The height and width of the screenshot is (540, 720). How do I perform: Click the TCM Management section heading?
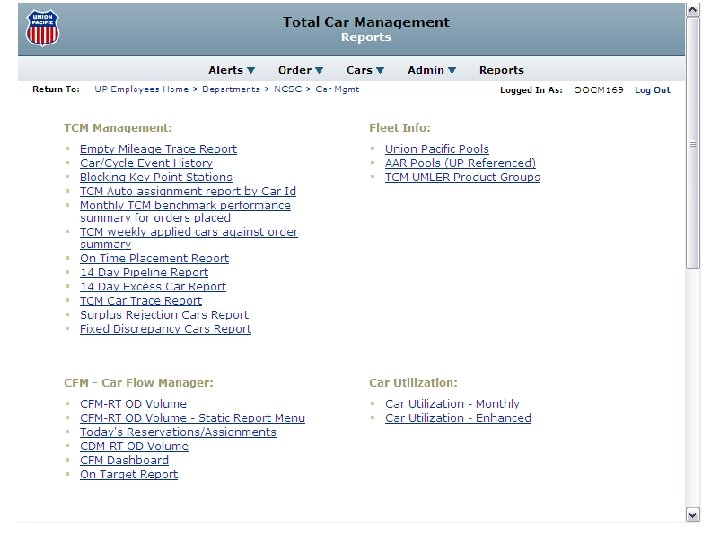[118, 128]
